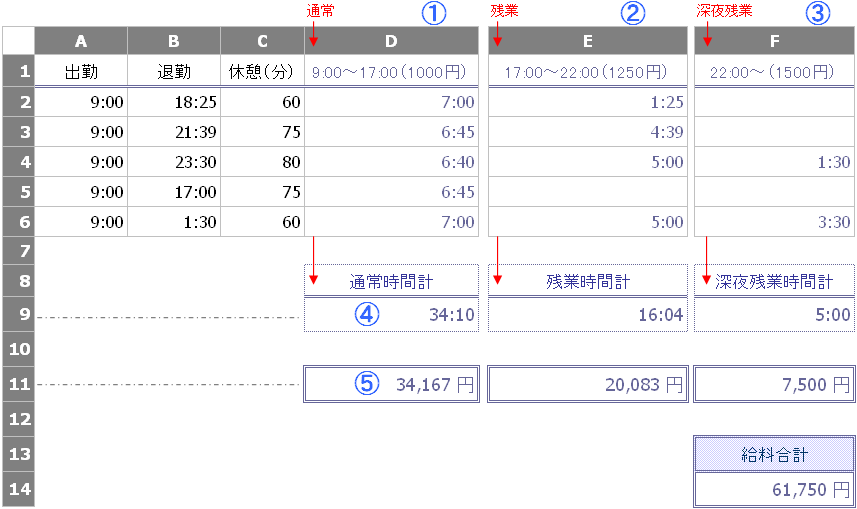Click the 残業時間計 label cell
Viewport: 857px width, 509px height.
(588, 281)
